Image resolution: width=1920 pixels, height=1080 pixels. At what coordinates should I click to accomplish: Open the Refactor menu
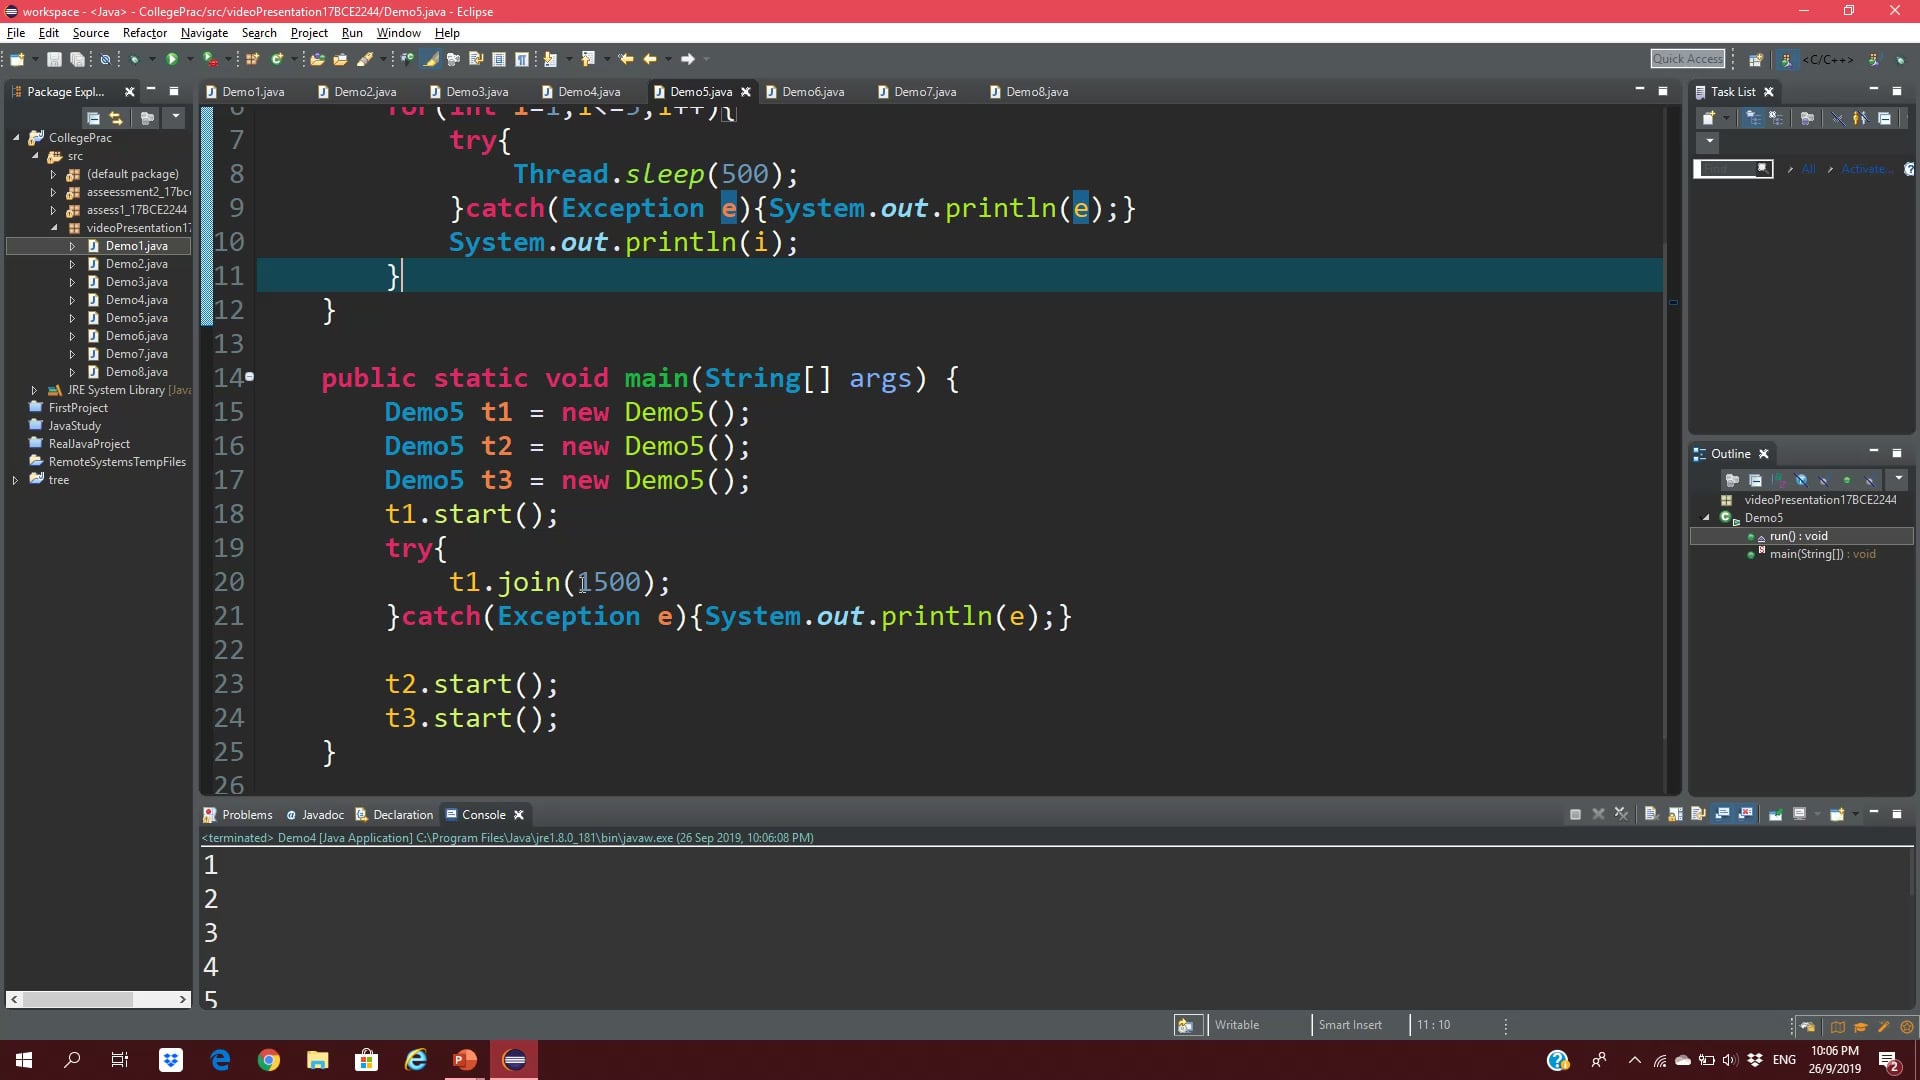[x=144, y=33]
